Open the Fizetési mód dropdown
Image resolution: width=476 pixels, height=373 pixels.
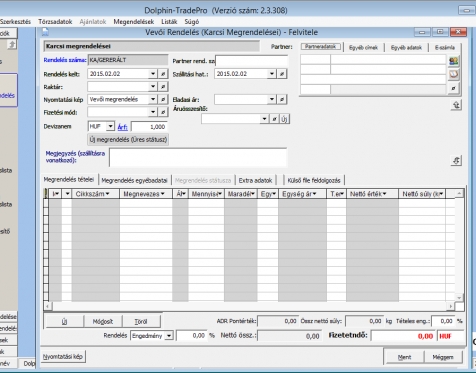pos(153,112)
